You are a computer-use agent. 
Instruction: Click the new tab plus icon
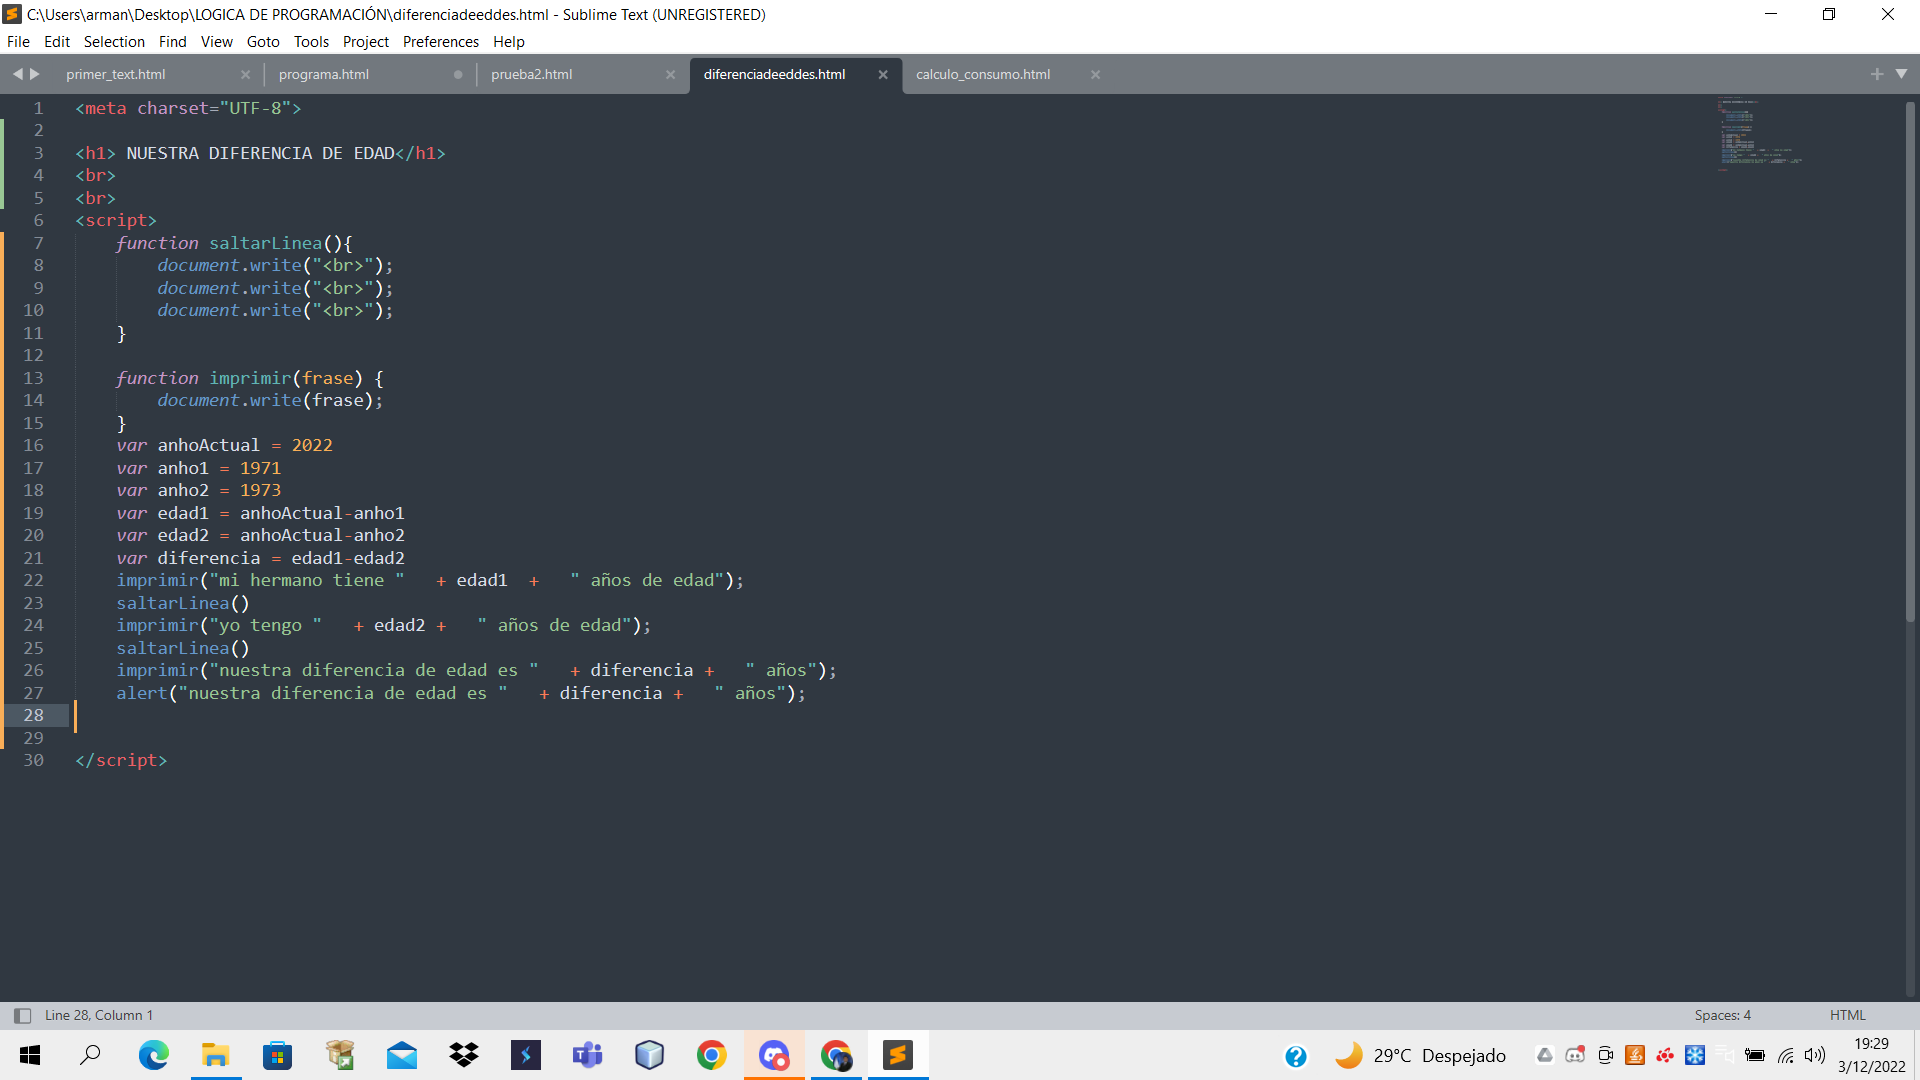coord(1876,74)
